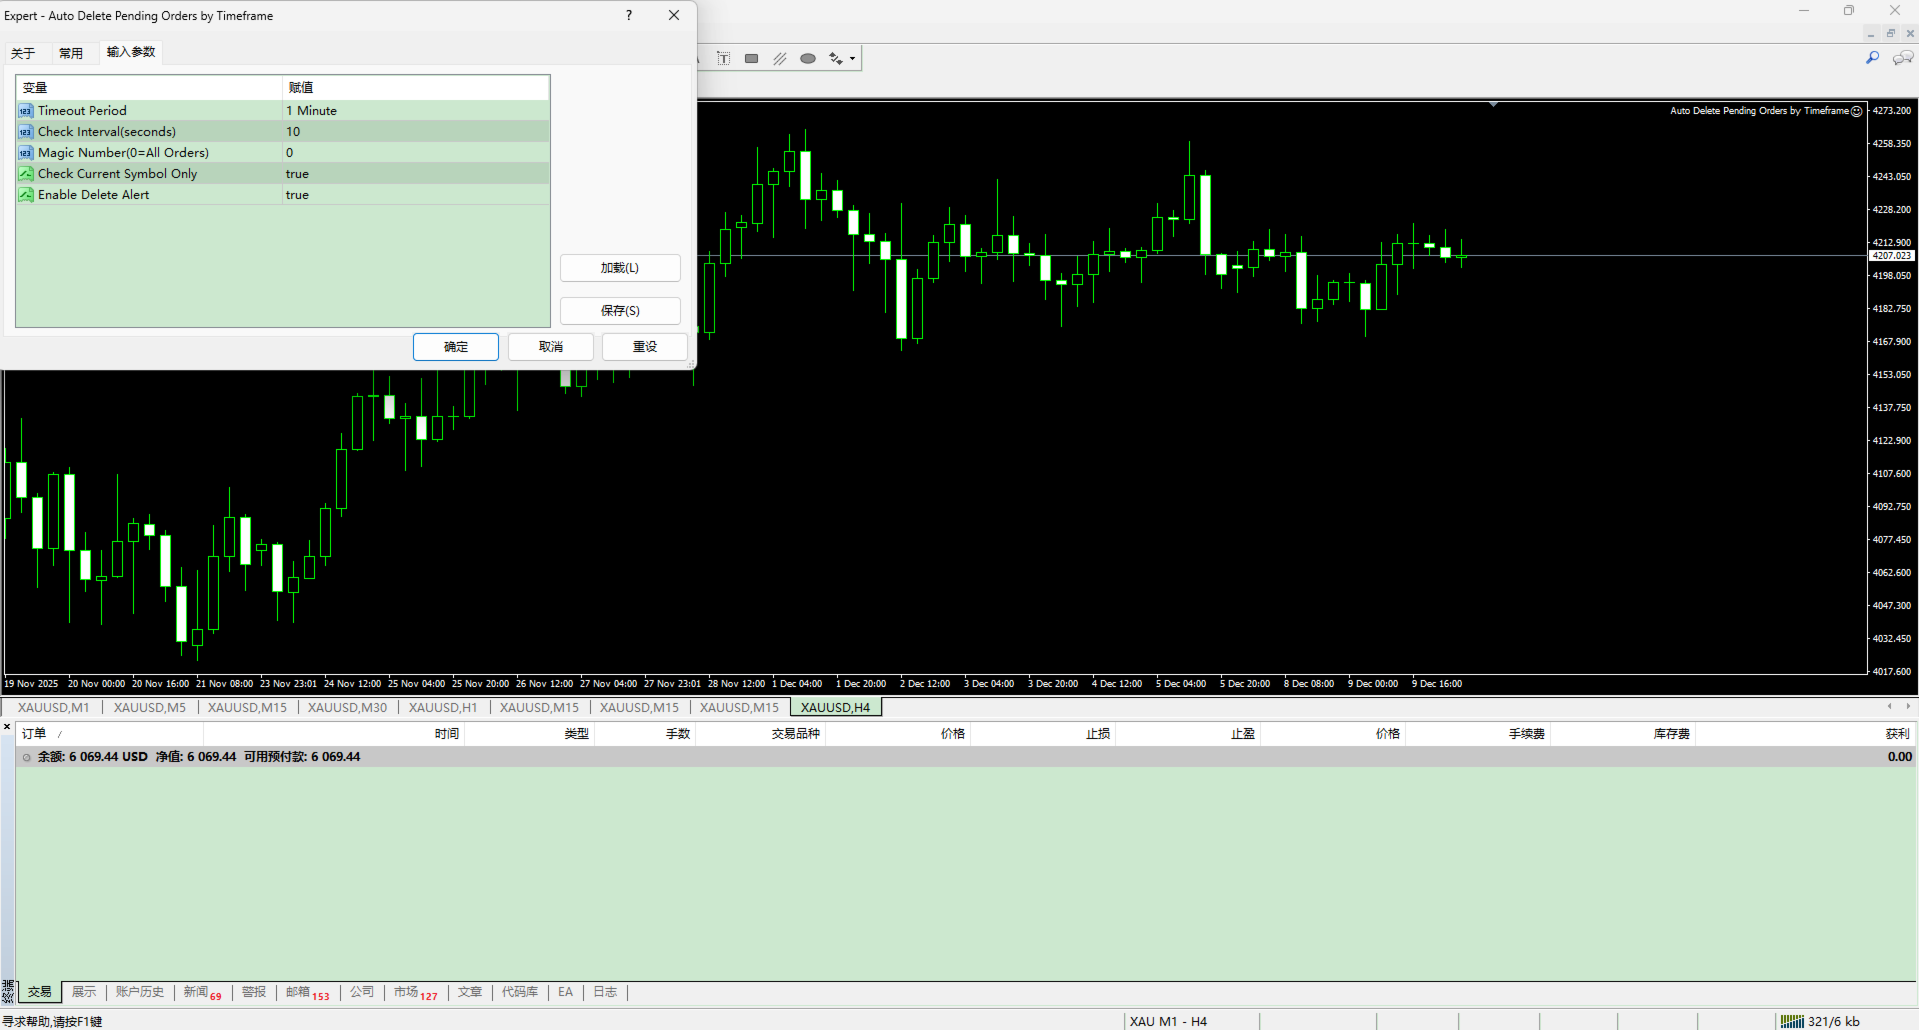Click the 赋值 column header
The height and width of the screenshot is (1030, 1919).
pos(416,88)
